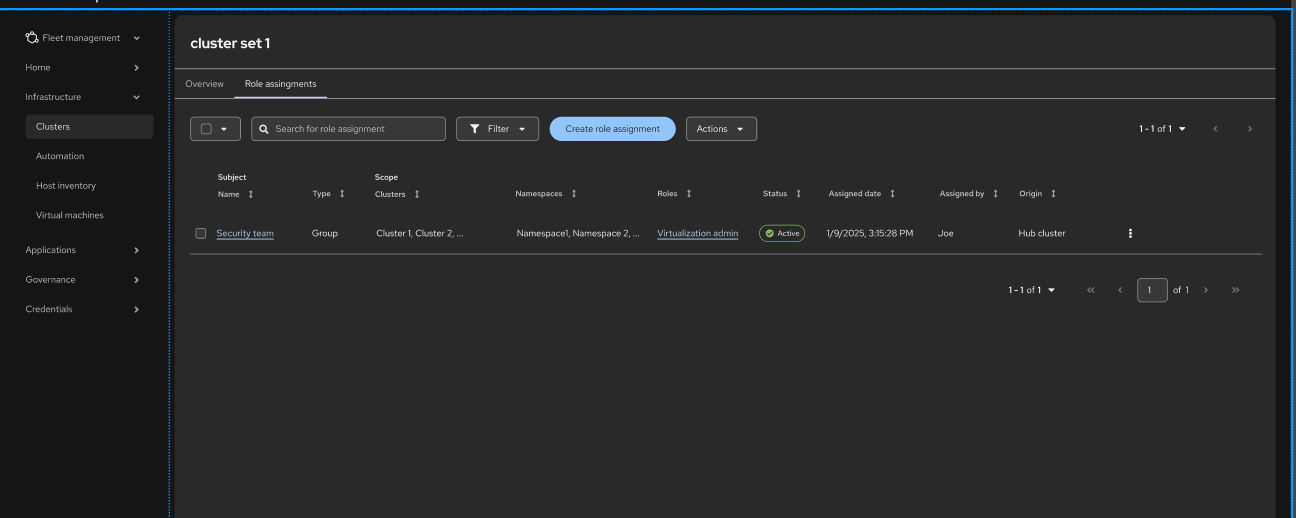Go to last page in bottom pagination
The image size is (1296, 518).
click(x=1236, y=290)
